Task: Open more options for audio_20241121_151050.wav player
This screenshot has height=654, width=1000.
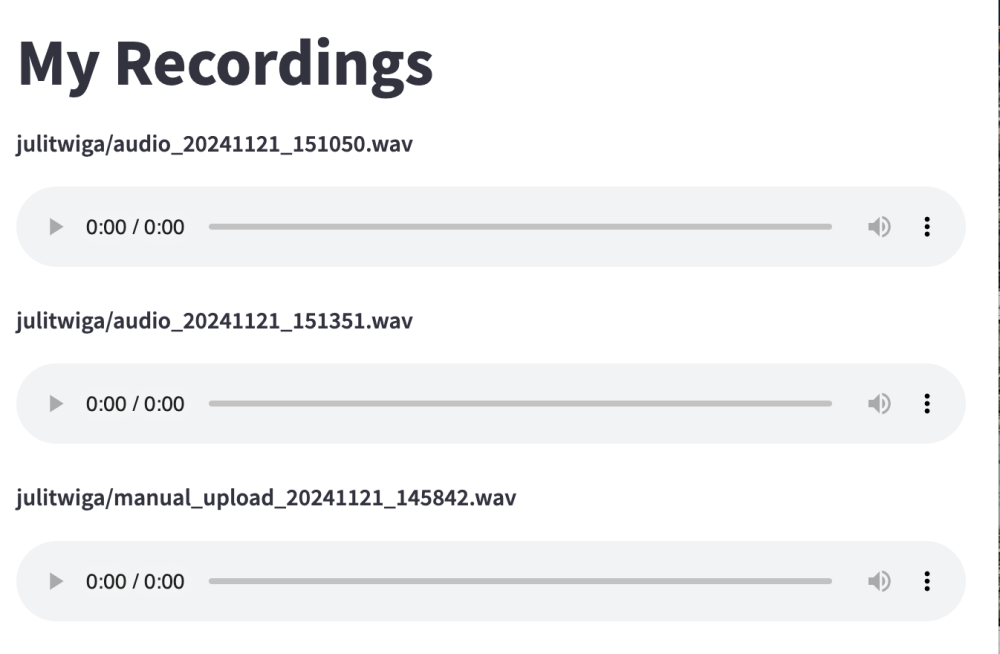Action: point(927,227)
